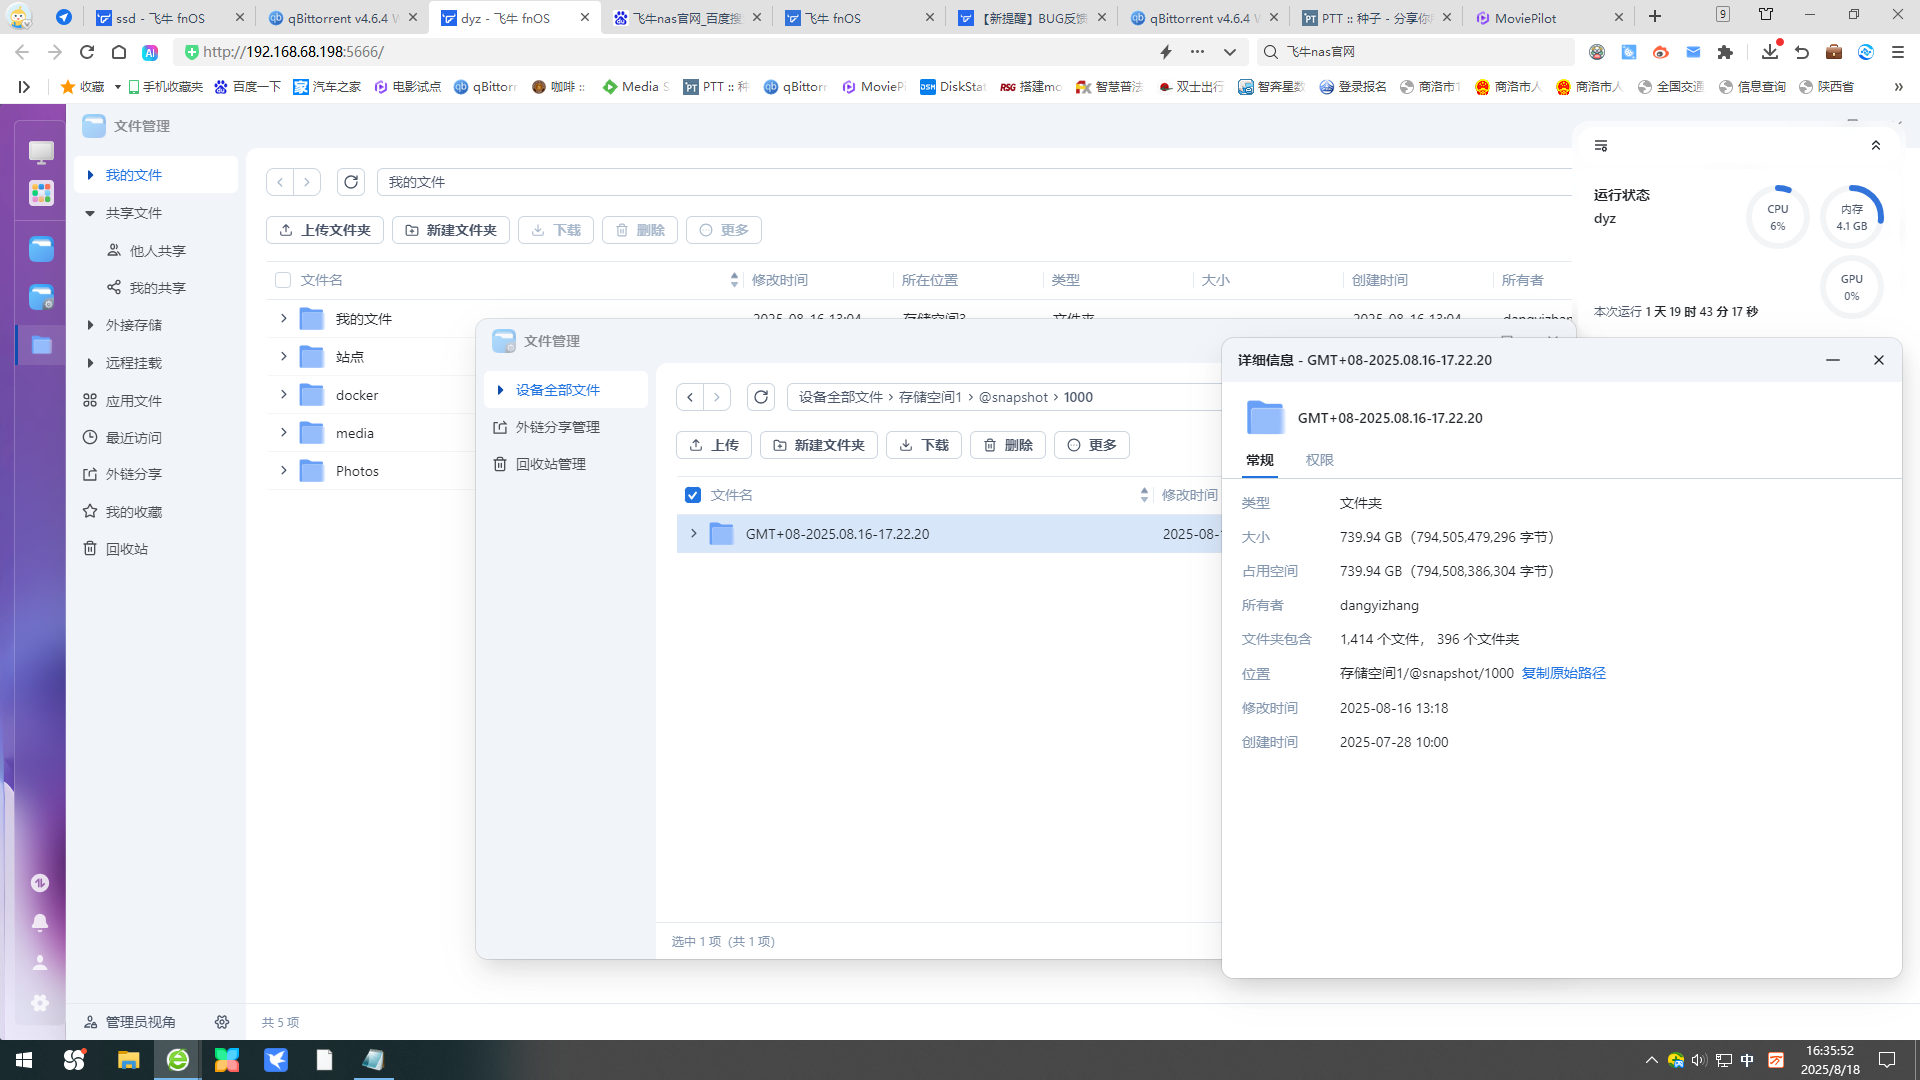
Task: Click the CPU usage gauge
Action: 1777,217
